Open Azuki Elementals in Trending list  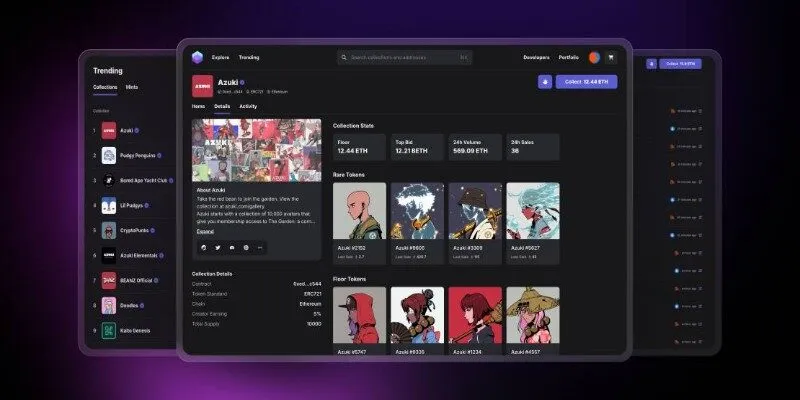pyautogui.click(x=133, y=256)
